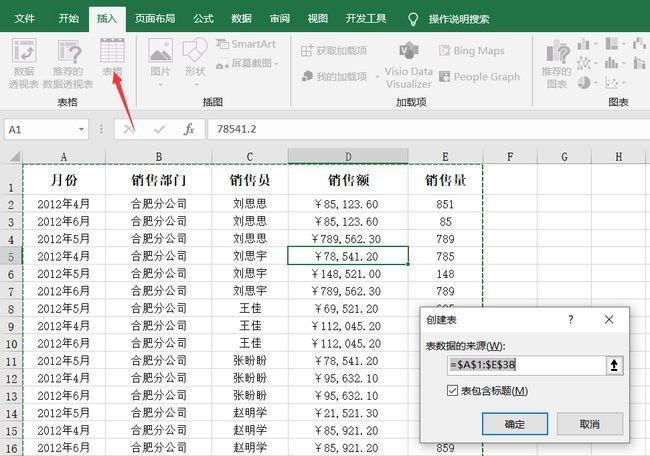The image size is (650, 456).
Task: Click the formula bar showing 78541.2
Action: 429,129
